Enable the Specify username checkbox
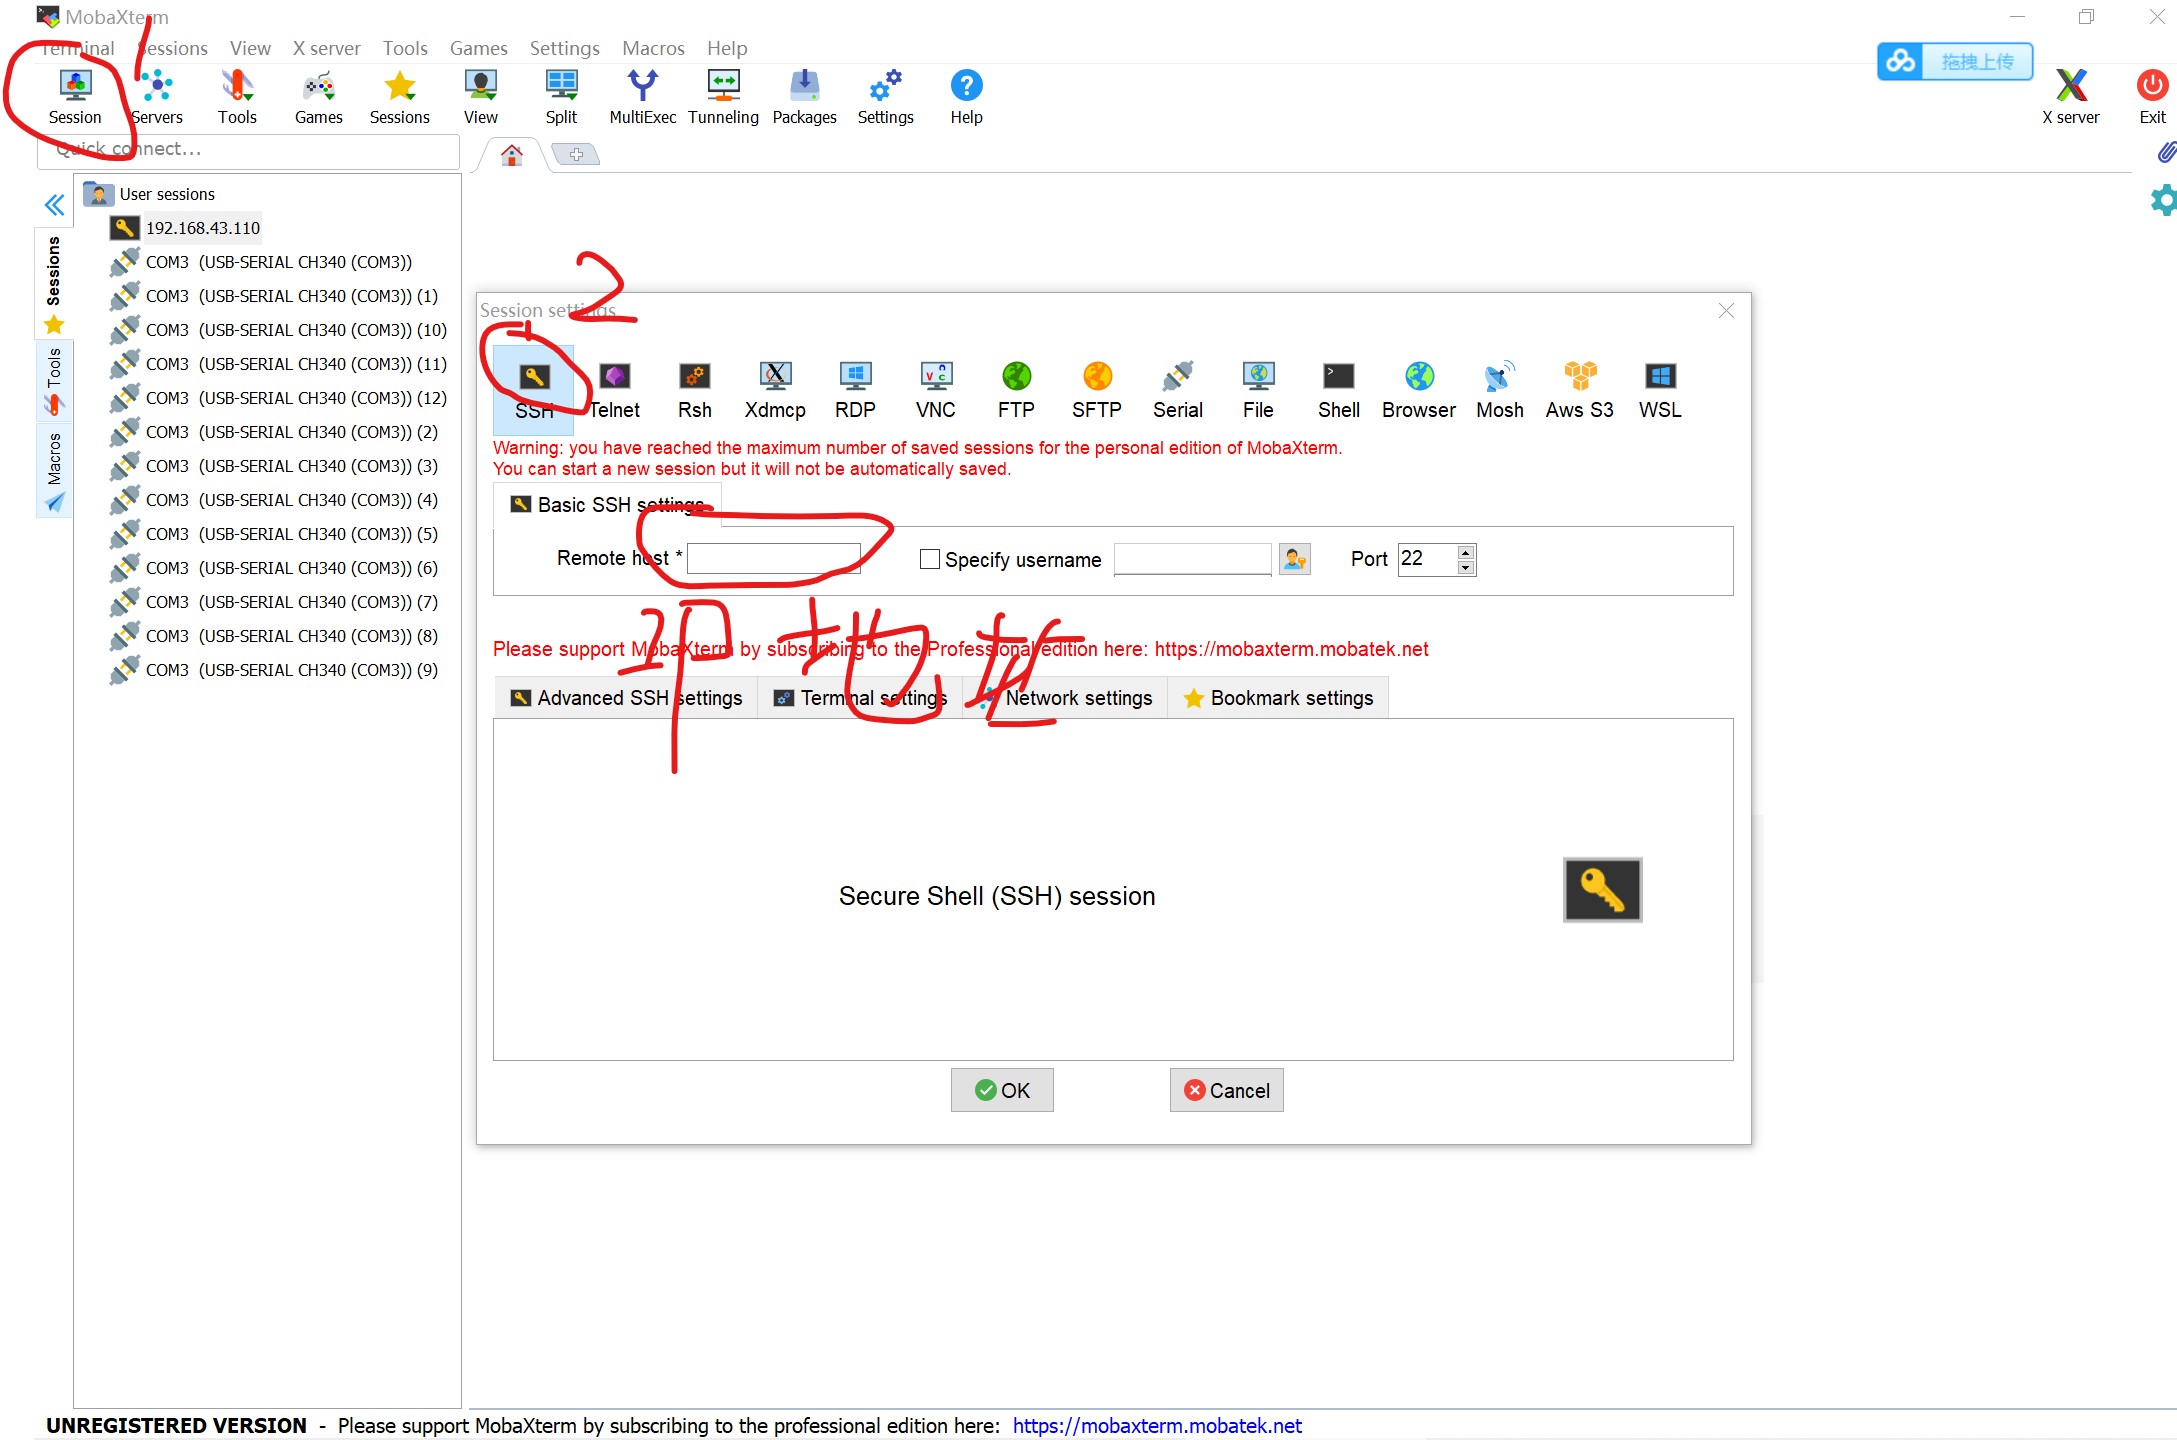This screenshot has height=1440, width=2177. click(x=930, y=559)
